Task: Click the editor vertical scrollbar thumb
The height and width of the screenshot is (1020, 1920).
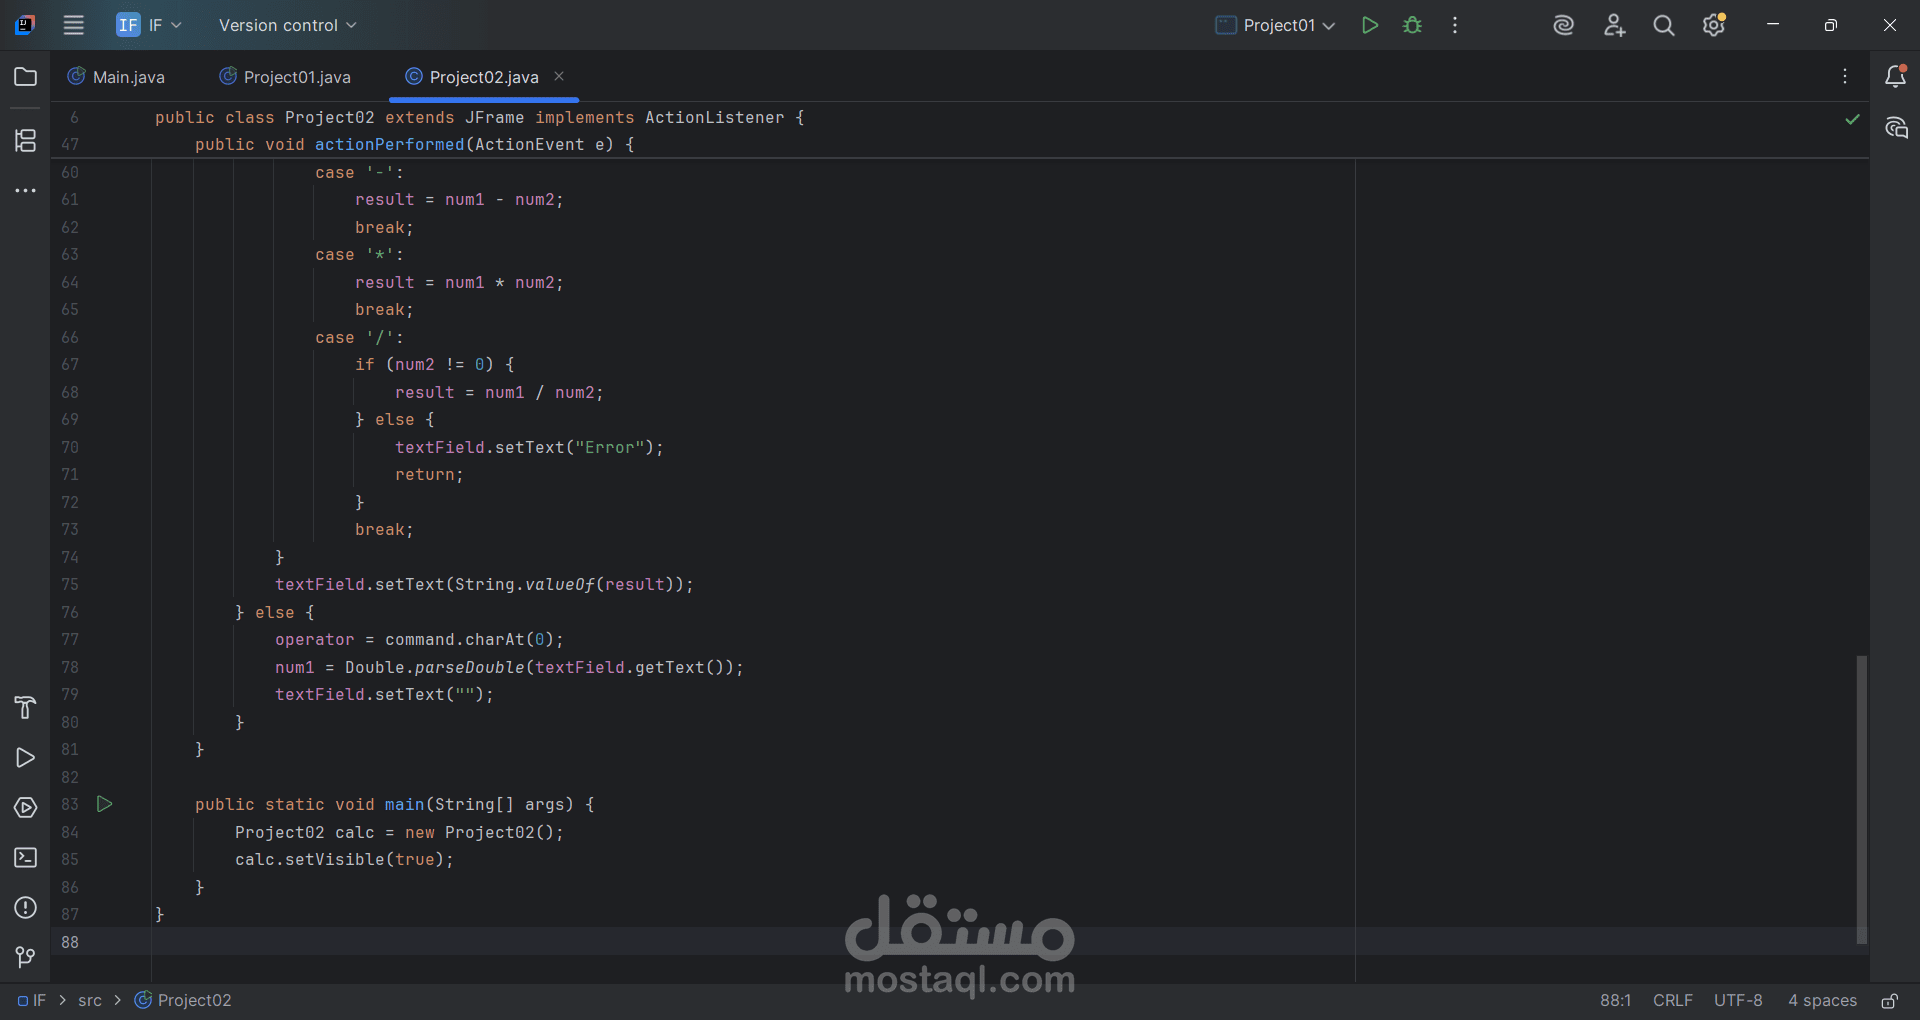Action: tap(1861, 798)
